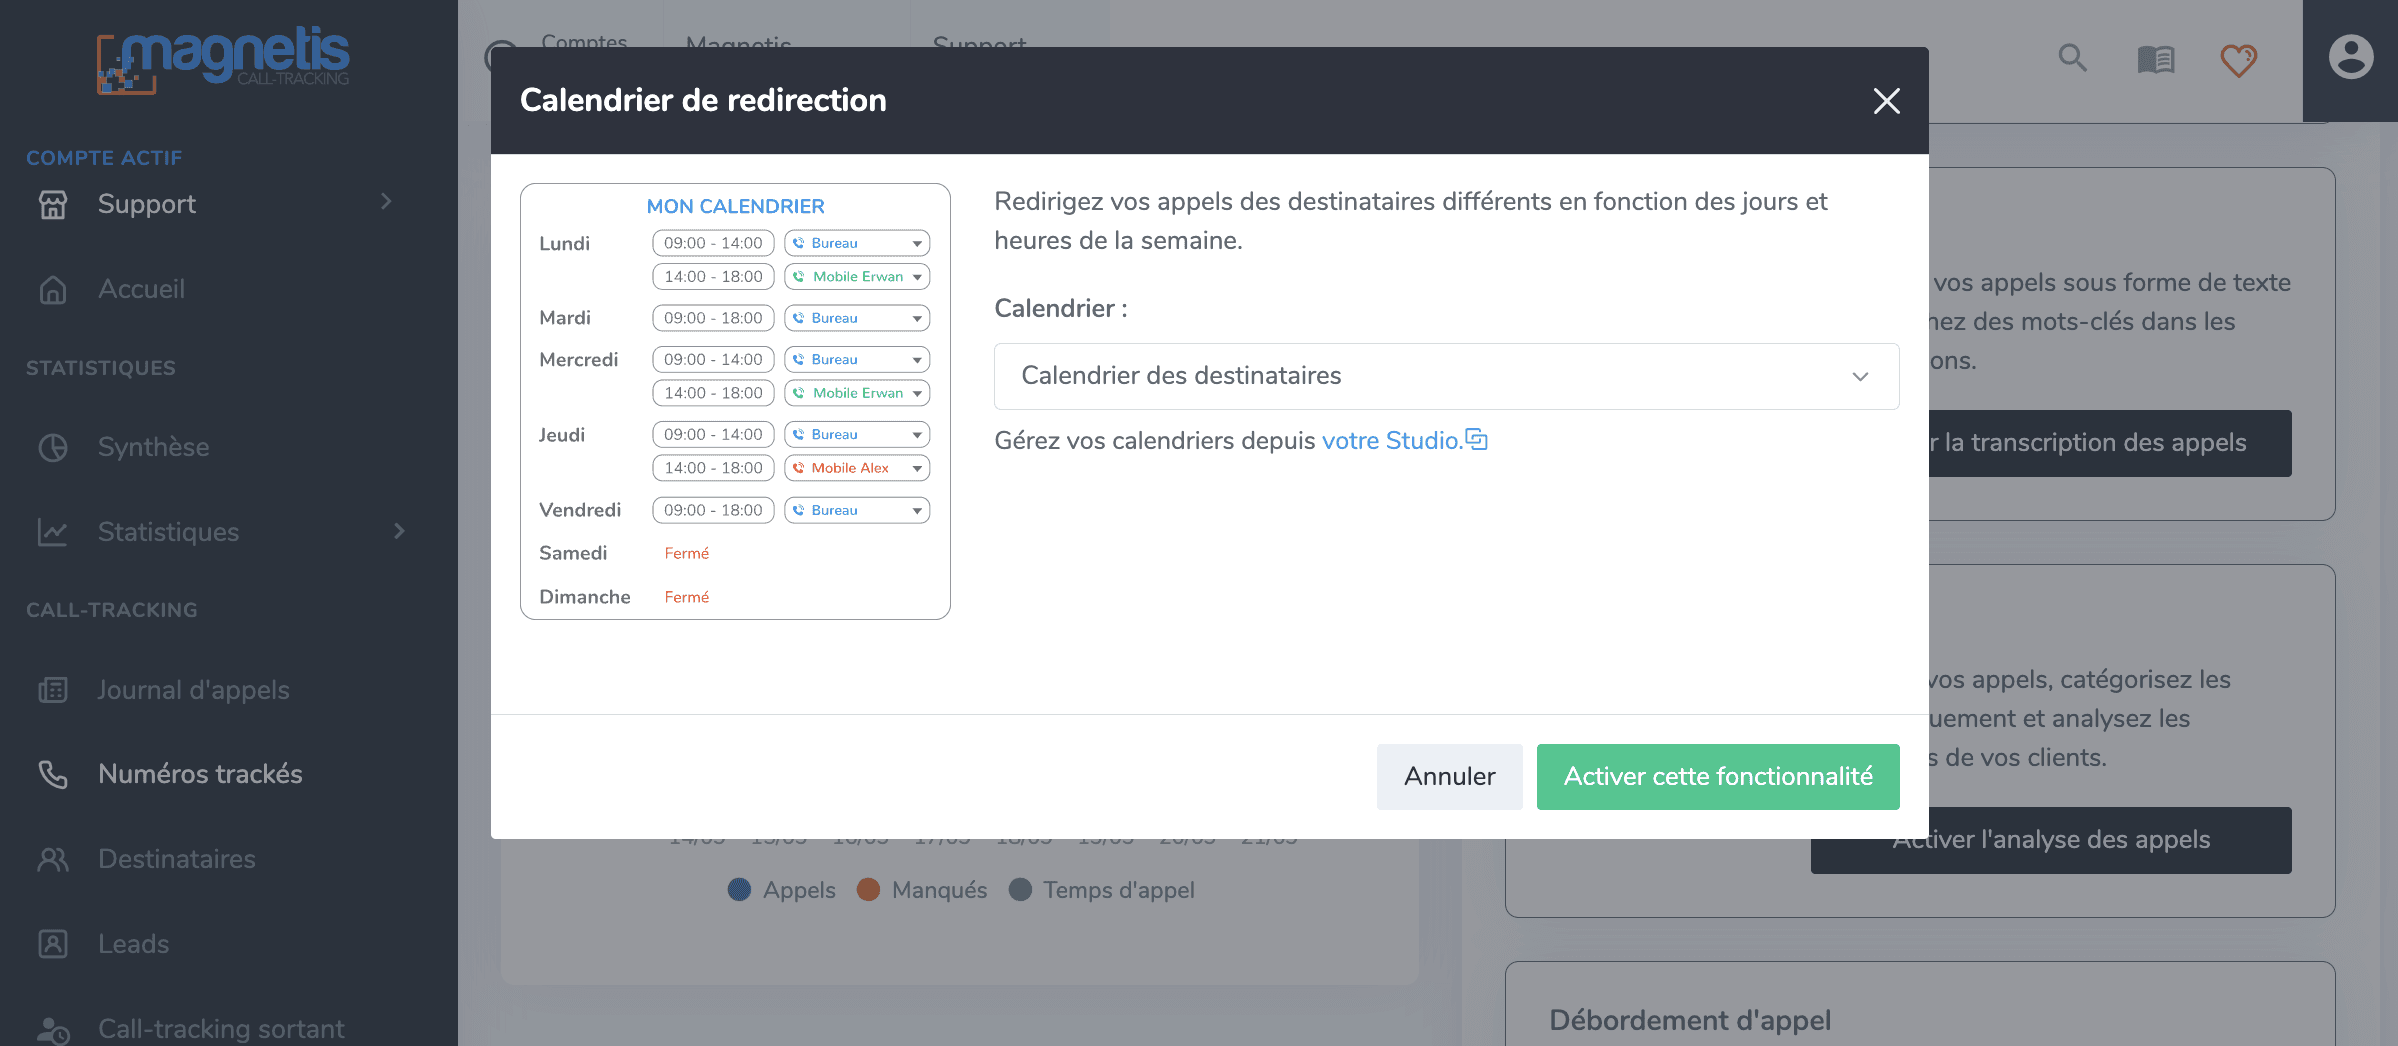Open votre Studio link
The width and height of the screenshot is (2398, 1046).
point(1391,440)
